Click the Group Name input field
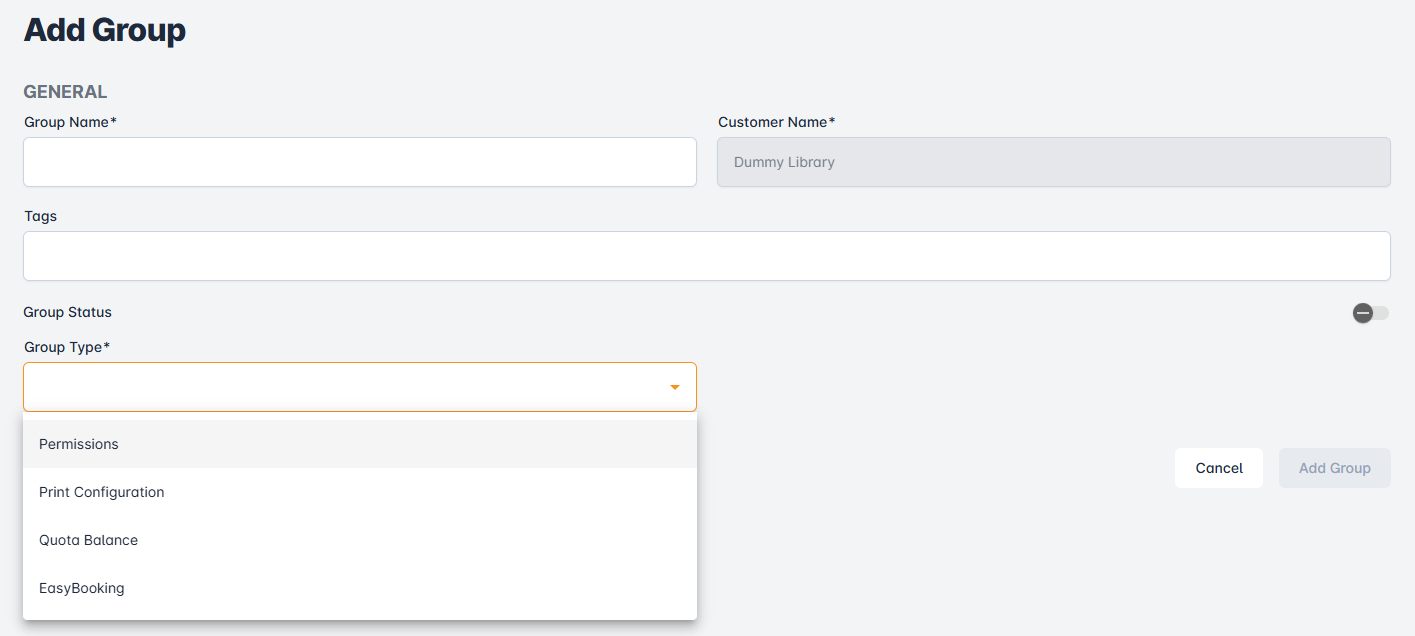This screenshot has width=1415, height=636. coord(359,162)
